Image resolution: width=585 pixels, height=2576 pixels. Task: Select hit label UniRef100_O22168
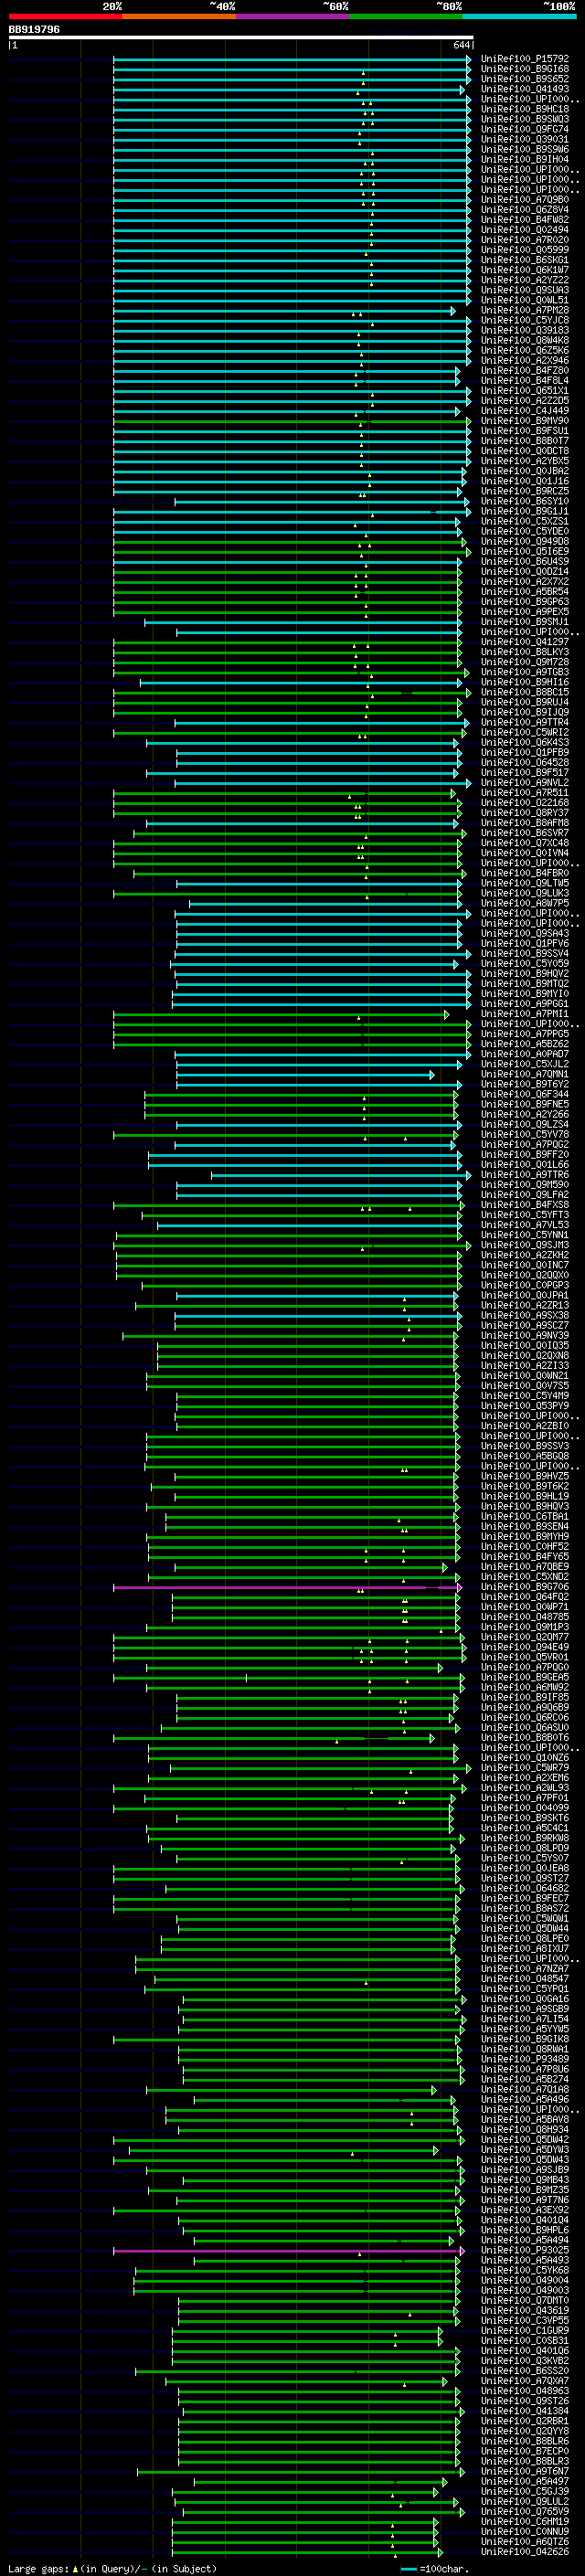point(525,803)
